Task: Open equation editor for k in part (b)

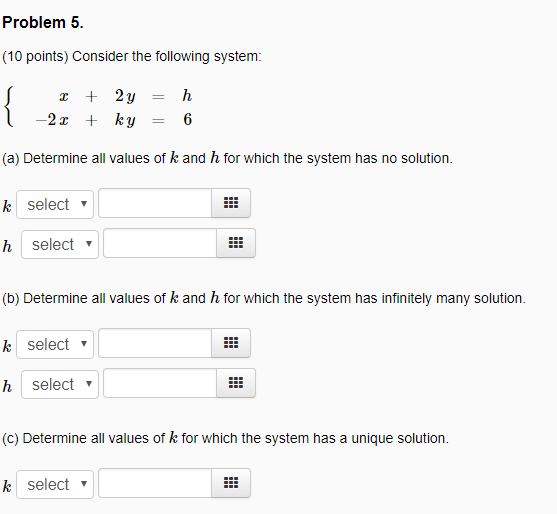Action: click(x=231, y=343)
